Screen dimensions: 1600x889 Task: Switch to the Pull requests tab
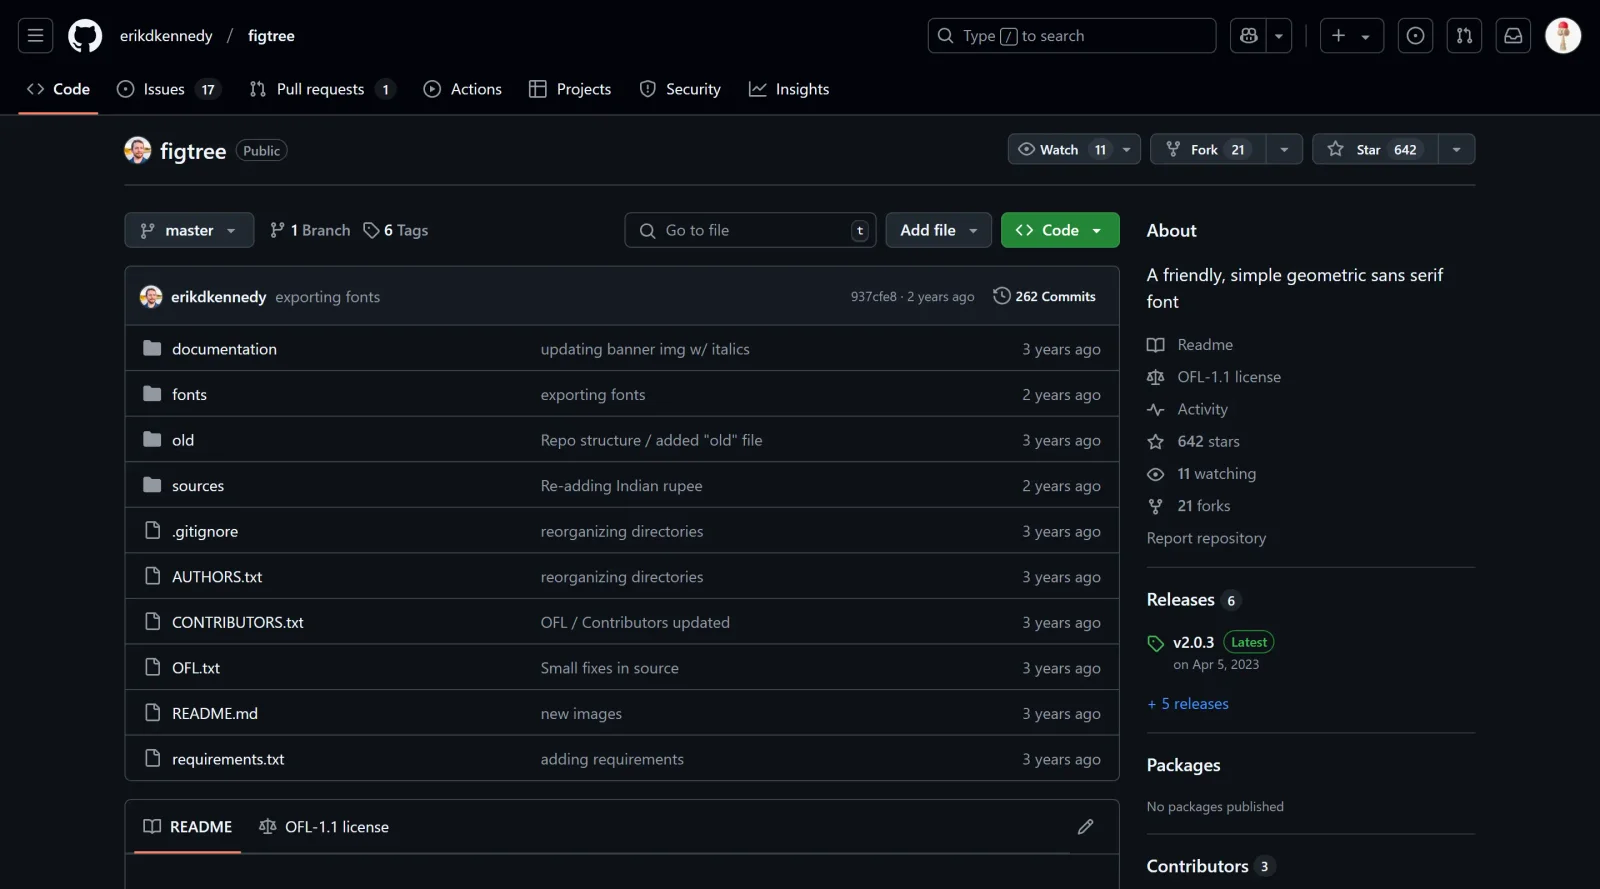point(322,89)
